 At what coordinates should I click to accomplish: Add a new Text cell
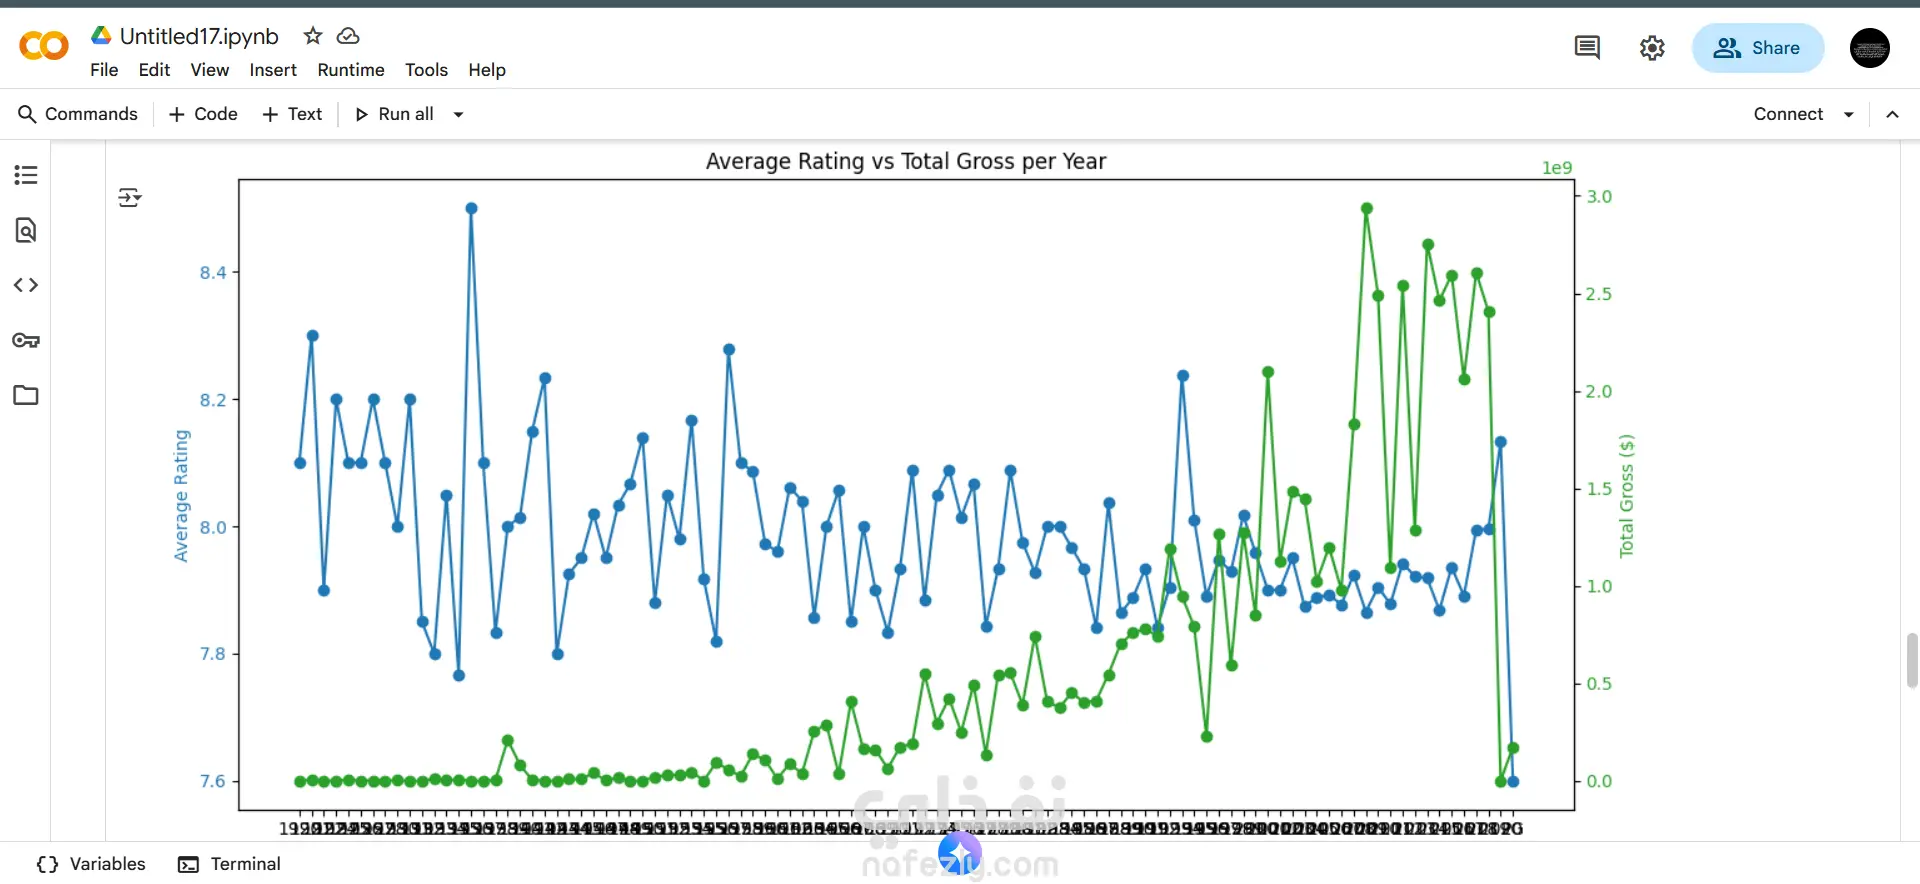tap(292, 114)
